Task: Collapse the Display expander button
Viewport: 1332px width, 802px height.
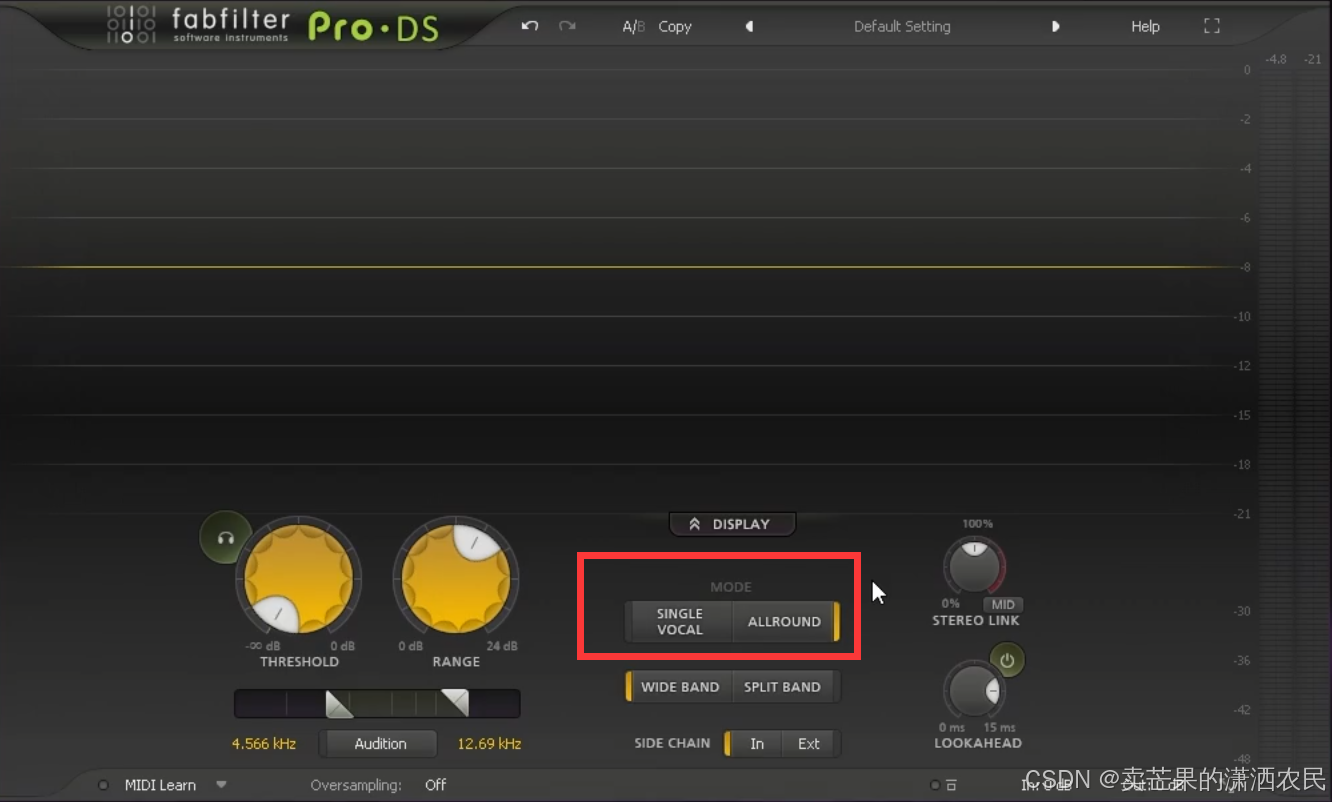Action: tap(732, 524)
